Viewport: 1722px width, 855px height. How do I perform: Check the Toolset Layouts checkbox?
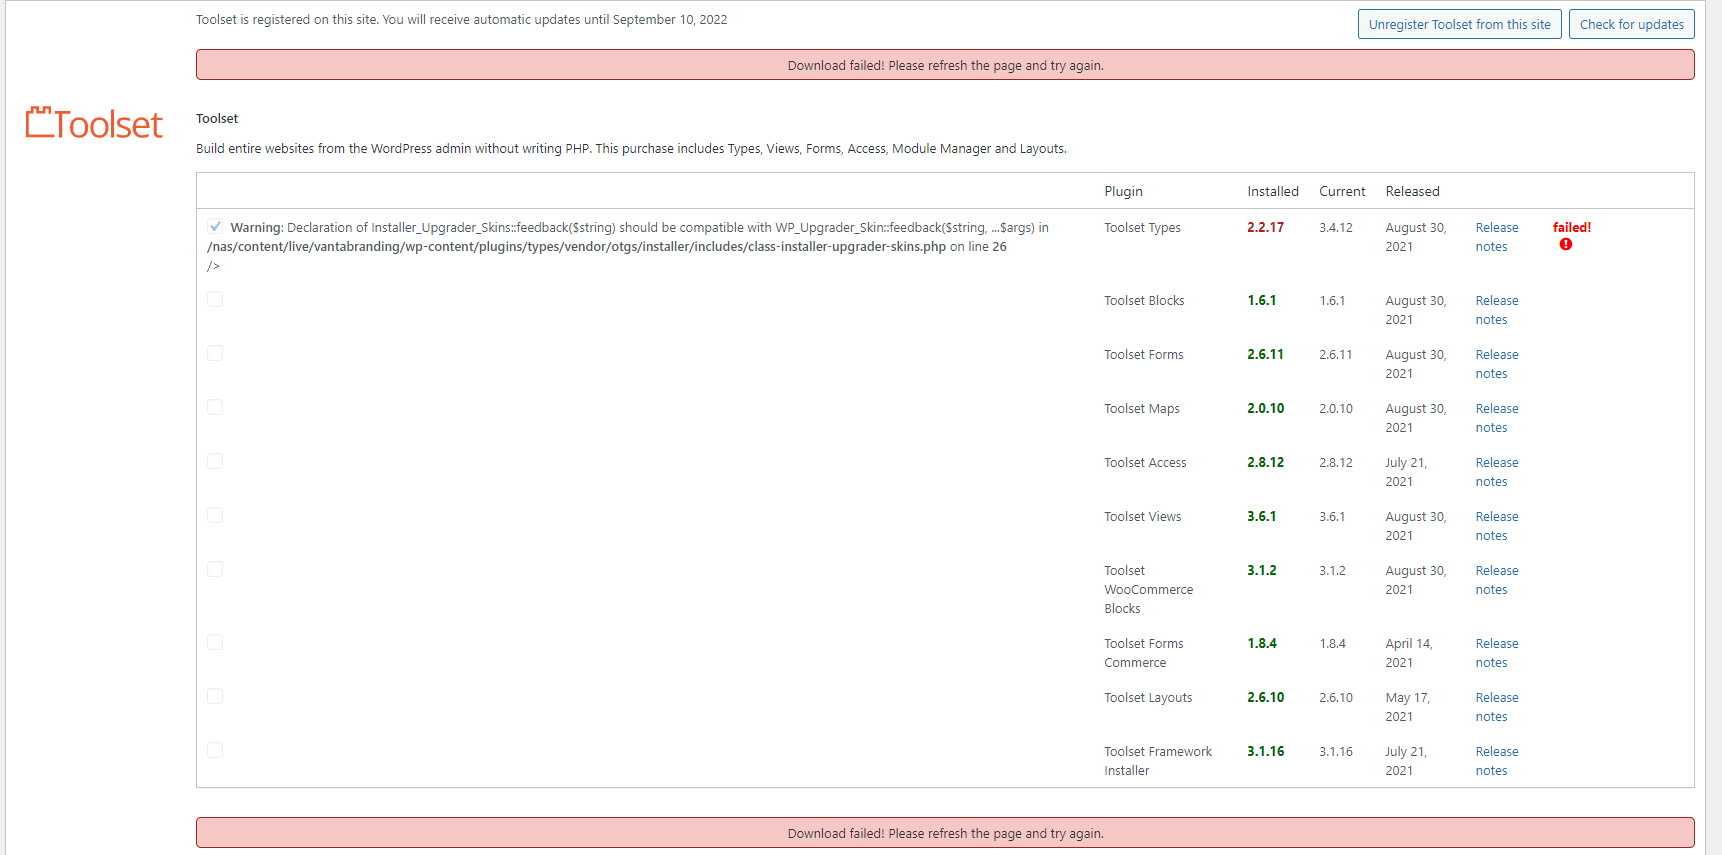tap(215, 696)
